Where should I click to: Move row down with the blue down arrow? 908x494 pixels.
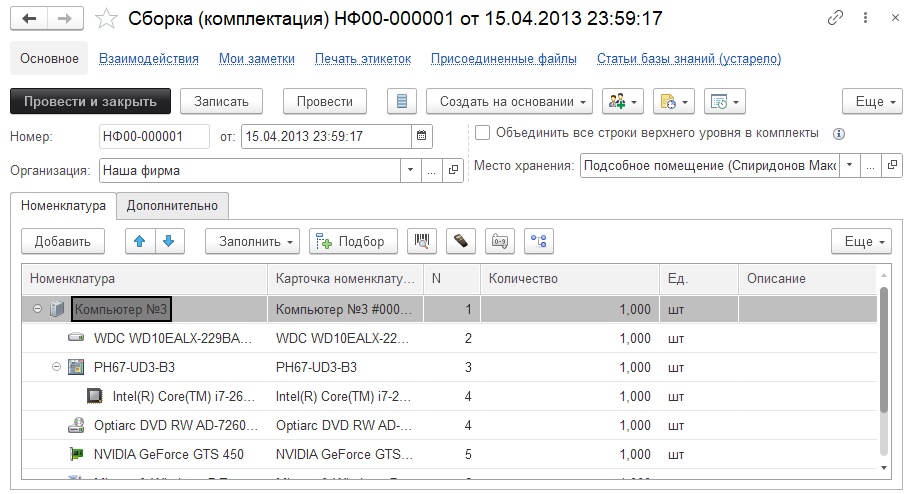168,241
